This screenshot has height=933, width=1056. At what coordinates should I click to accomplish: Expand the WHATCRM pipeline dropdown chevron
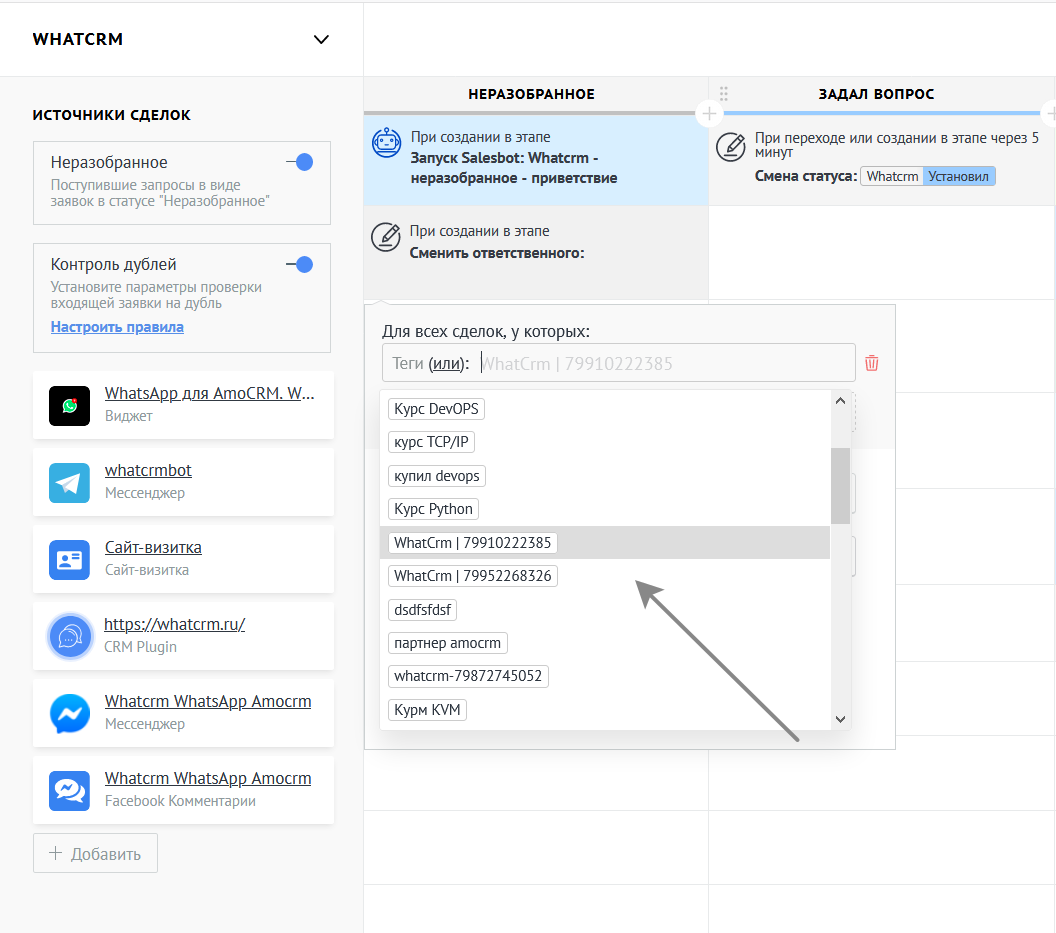coord(321,40)
